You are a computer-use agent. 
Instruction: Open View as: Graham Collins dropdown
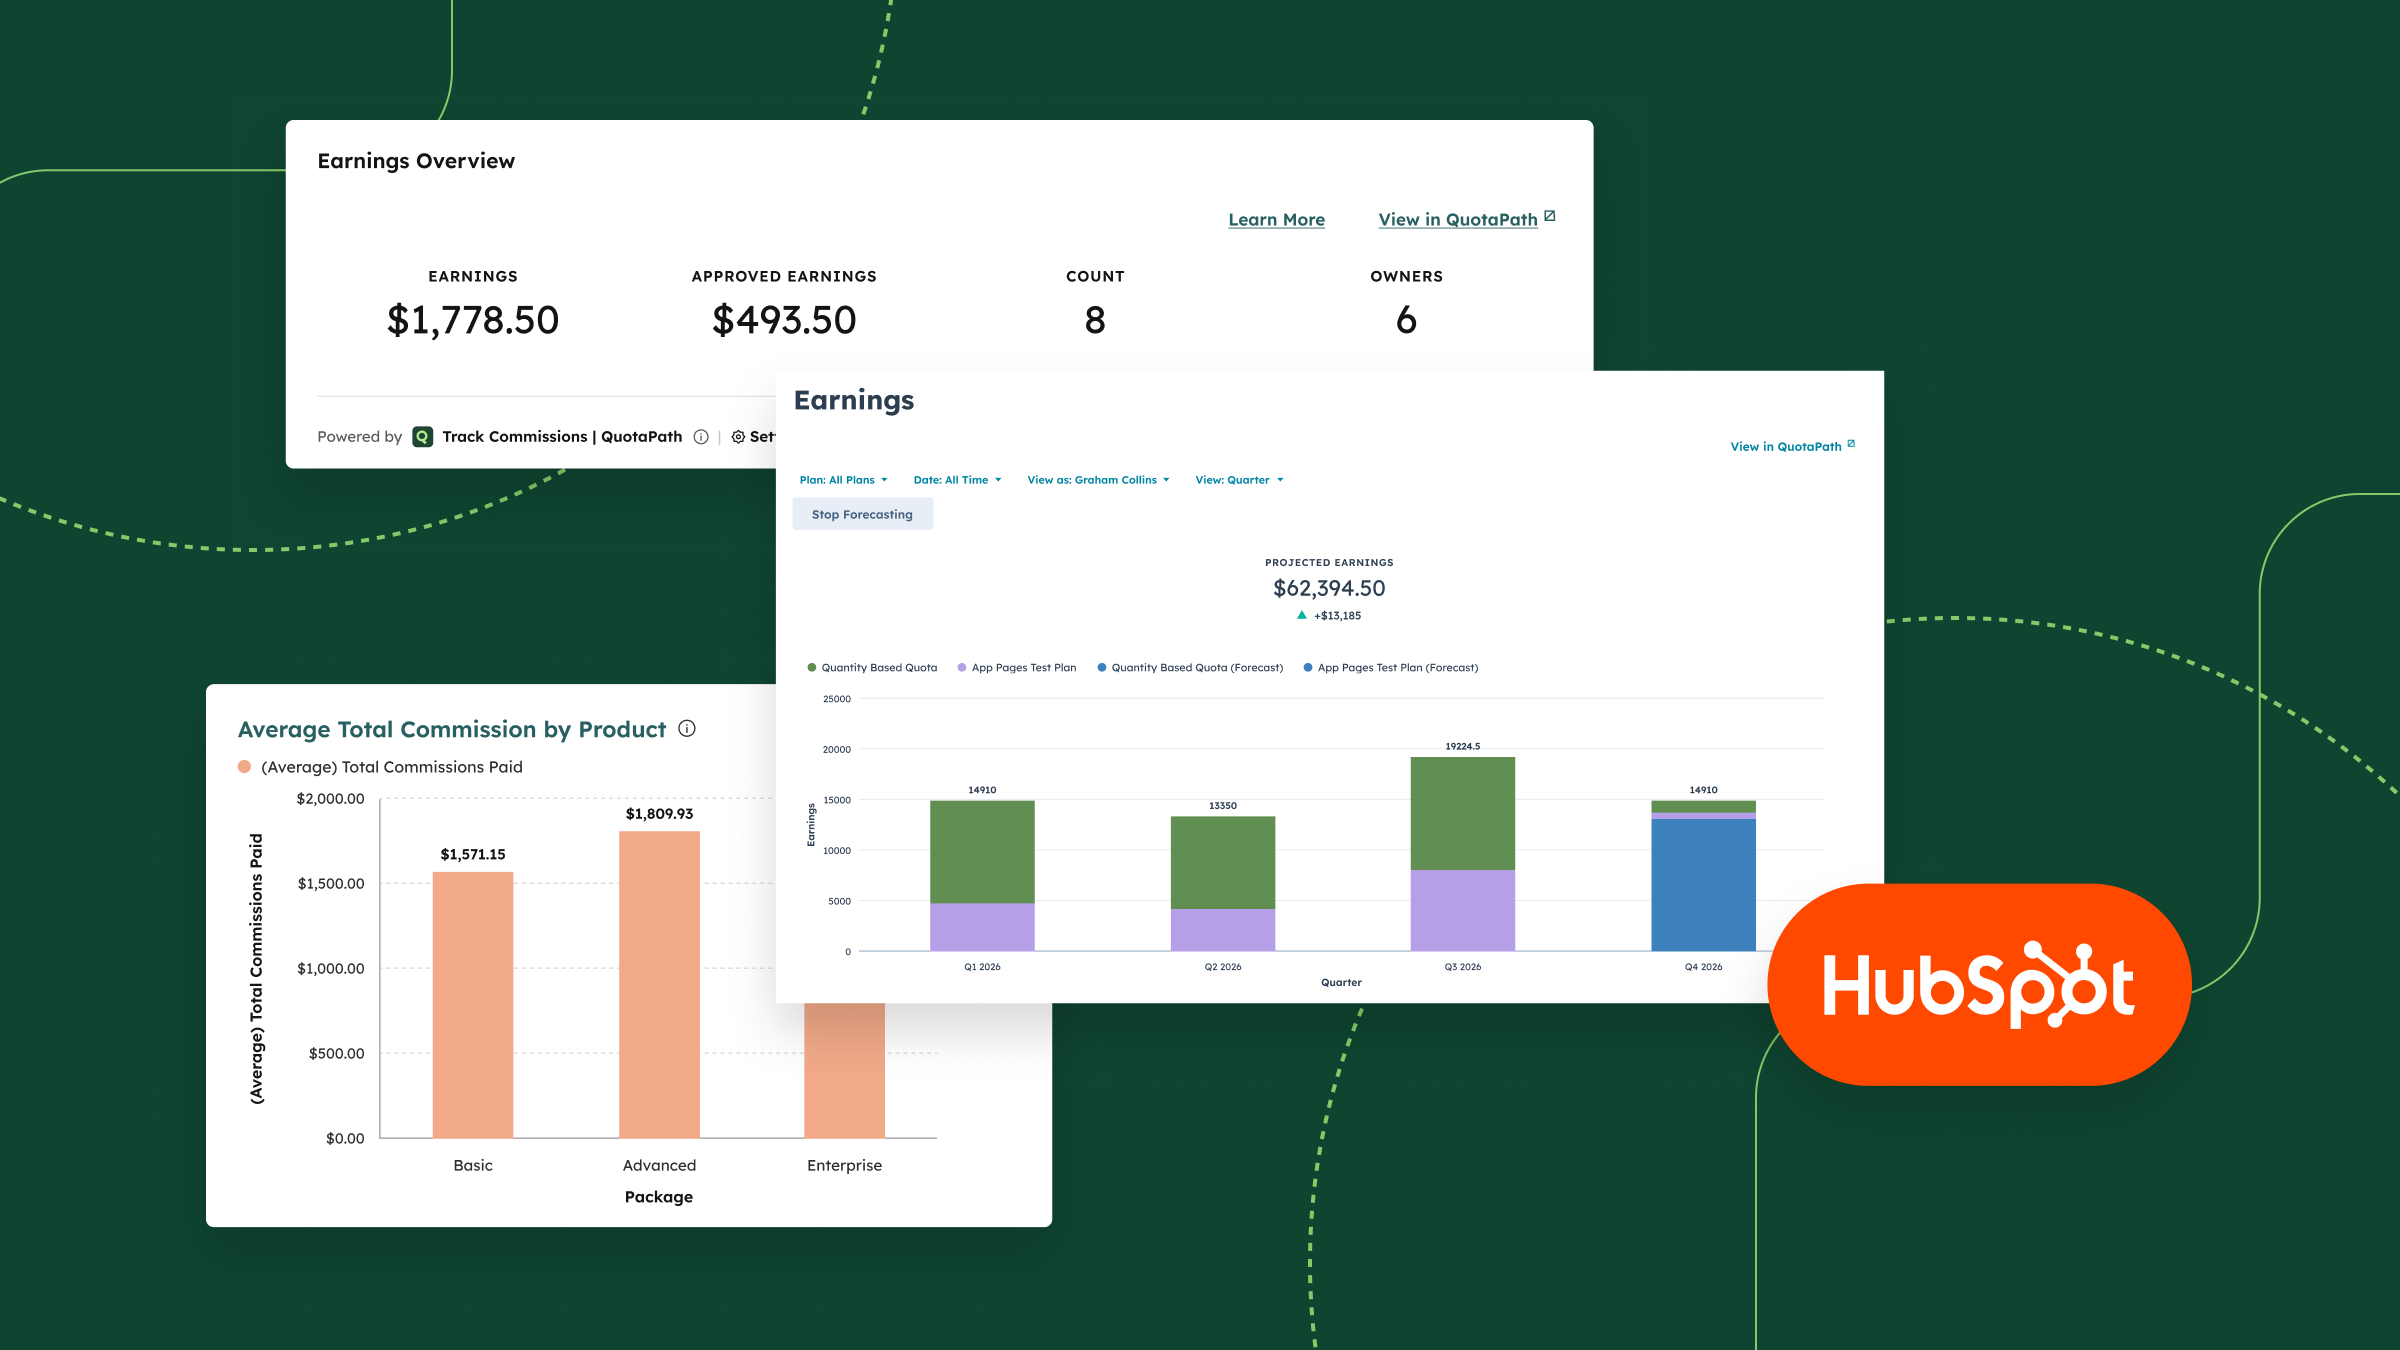pos(1098,480)
